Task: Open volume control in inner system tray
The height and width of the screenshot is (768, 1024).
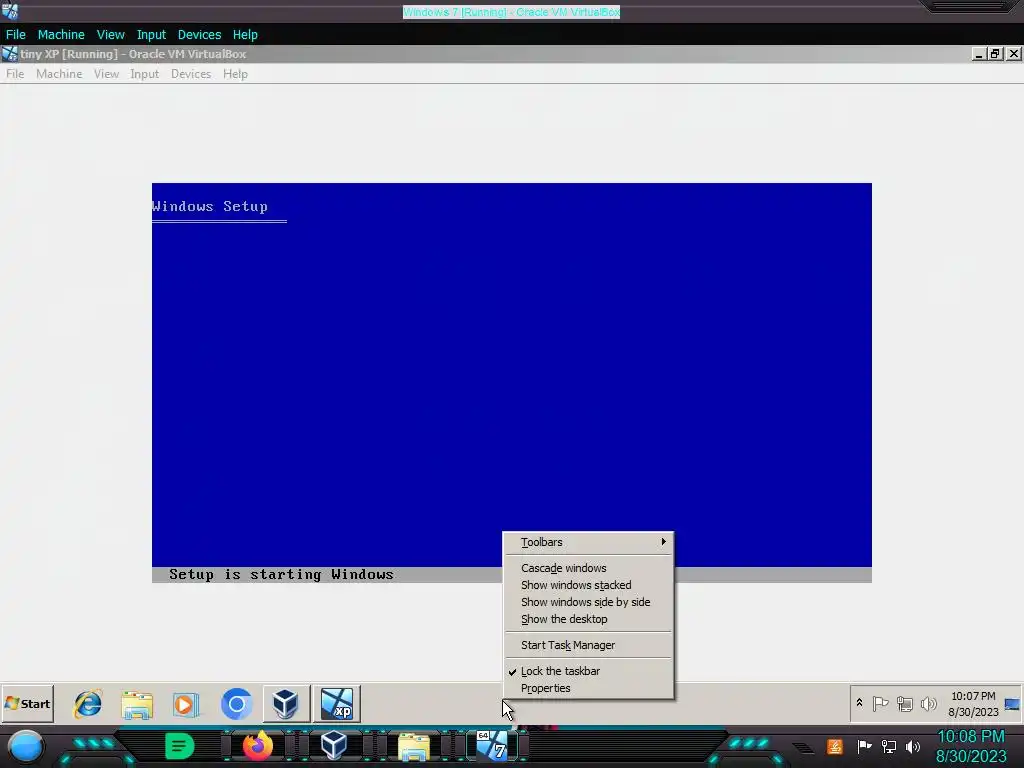Action: pos(928,704)
